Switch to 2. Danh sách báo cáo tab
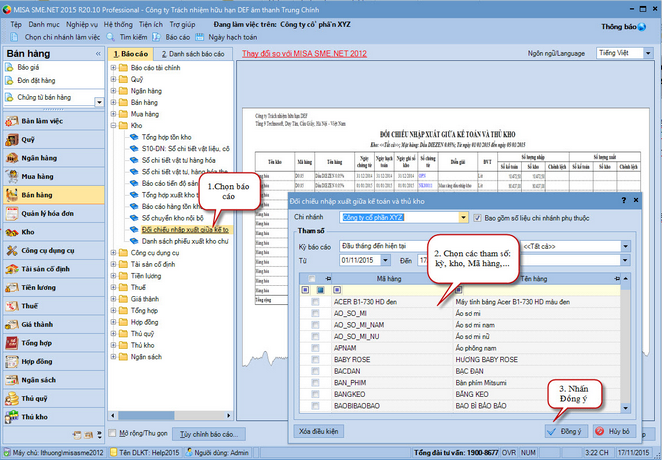 193,54
